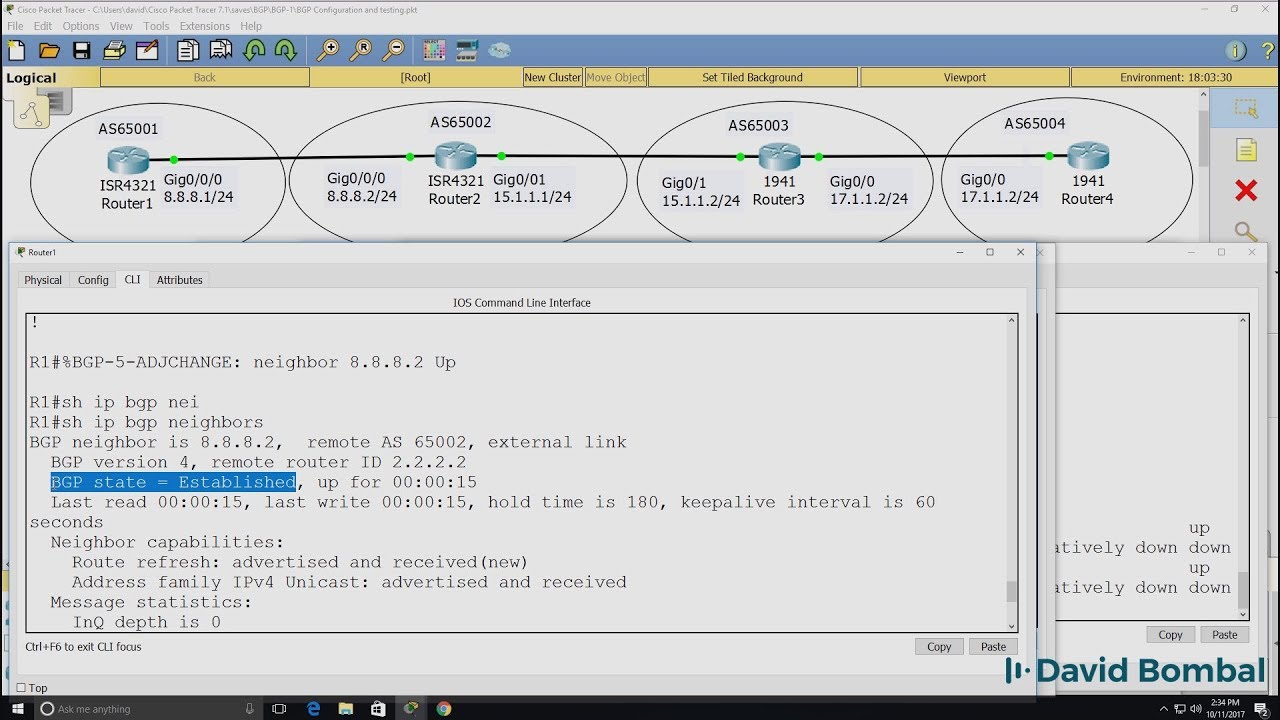
Task: Create a new Packet Tracer file
Action: (17, 50)
